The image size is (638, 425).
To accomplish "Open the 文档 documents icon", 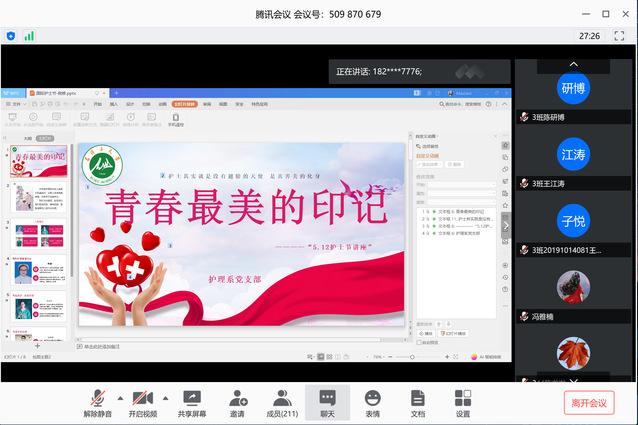I will pyautogui.click(x=418, y=402).
